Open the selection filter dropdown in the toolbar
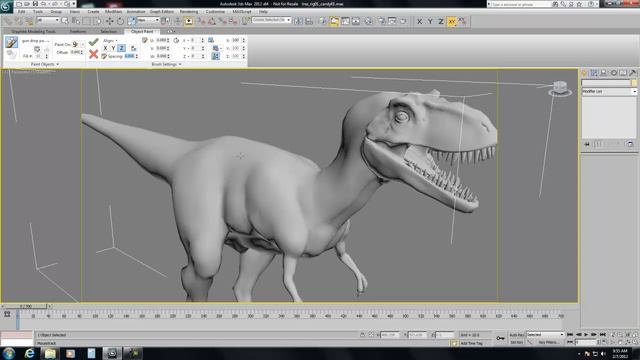 tap(48, 20)
